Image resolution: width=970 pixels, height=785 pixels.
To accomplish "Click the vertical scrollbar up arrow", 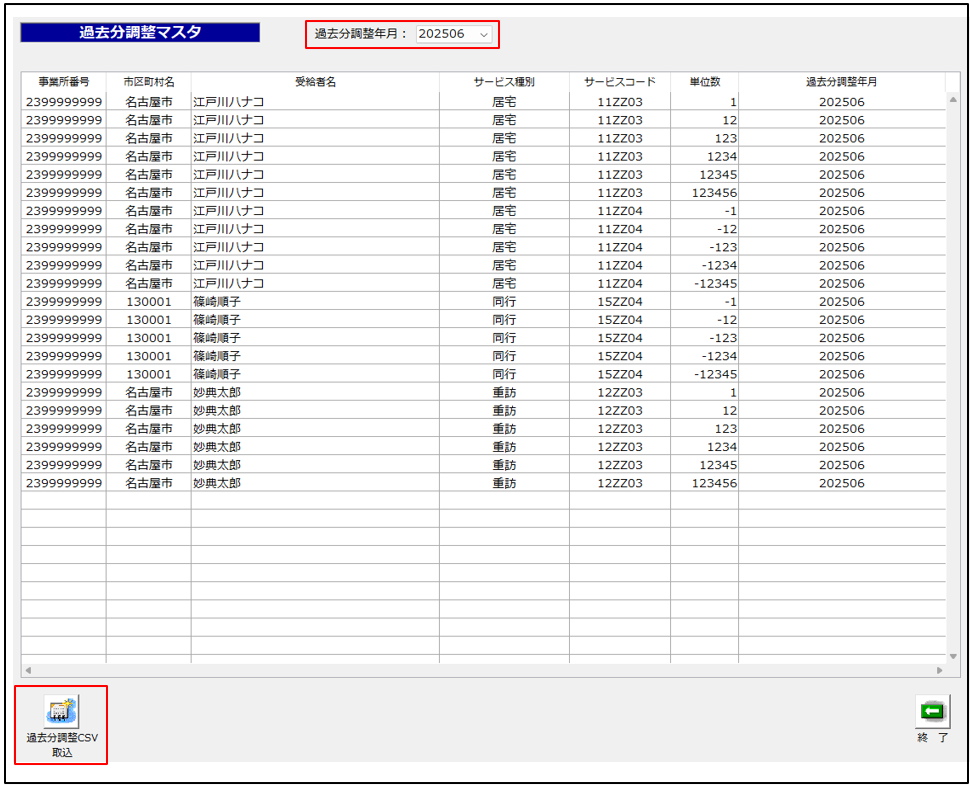I will point(953,101).
